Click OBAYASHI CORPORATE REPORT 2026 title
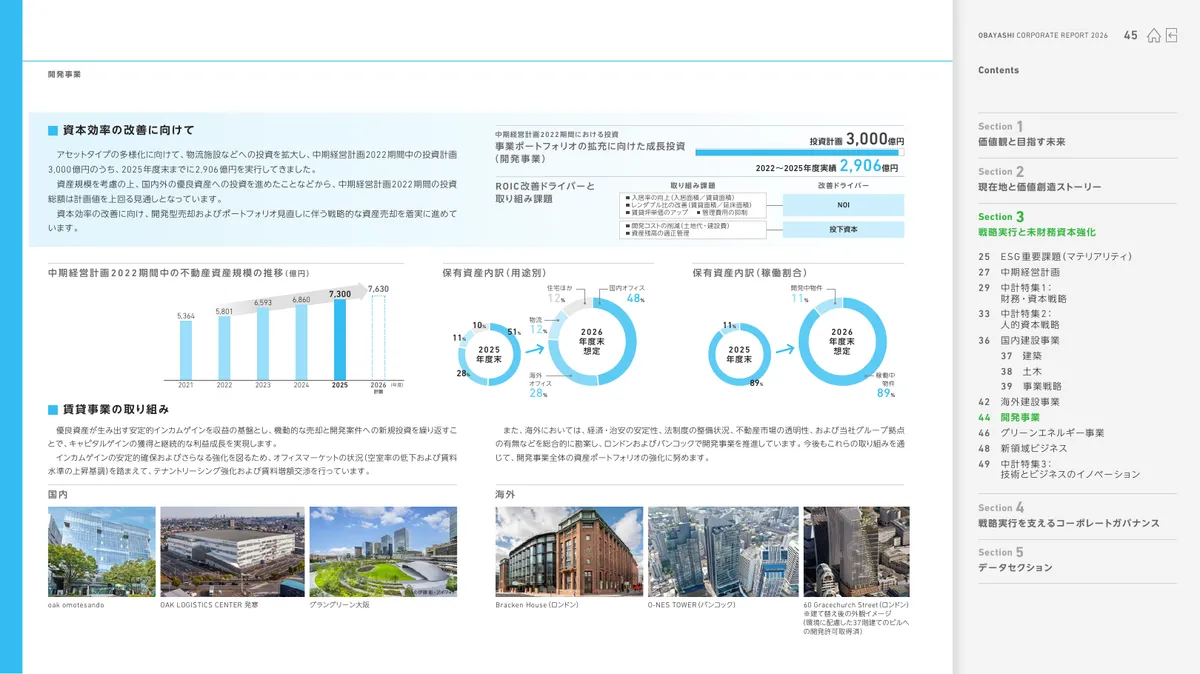The width and height of the screenshot is (1200, 674). click(1043, 35)
